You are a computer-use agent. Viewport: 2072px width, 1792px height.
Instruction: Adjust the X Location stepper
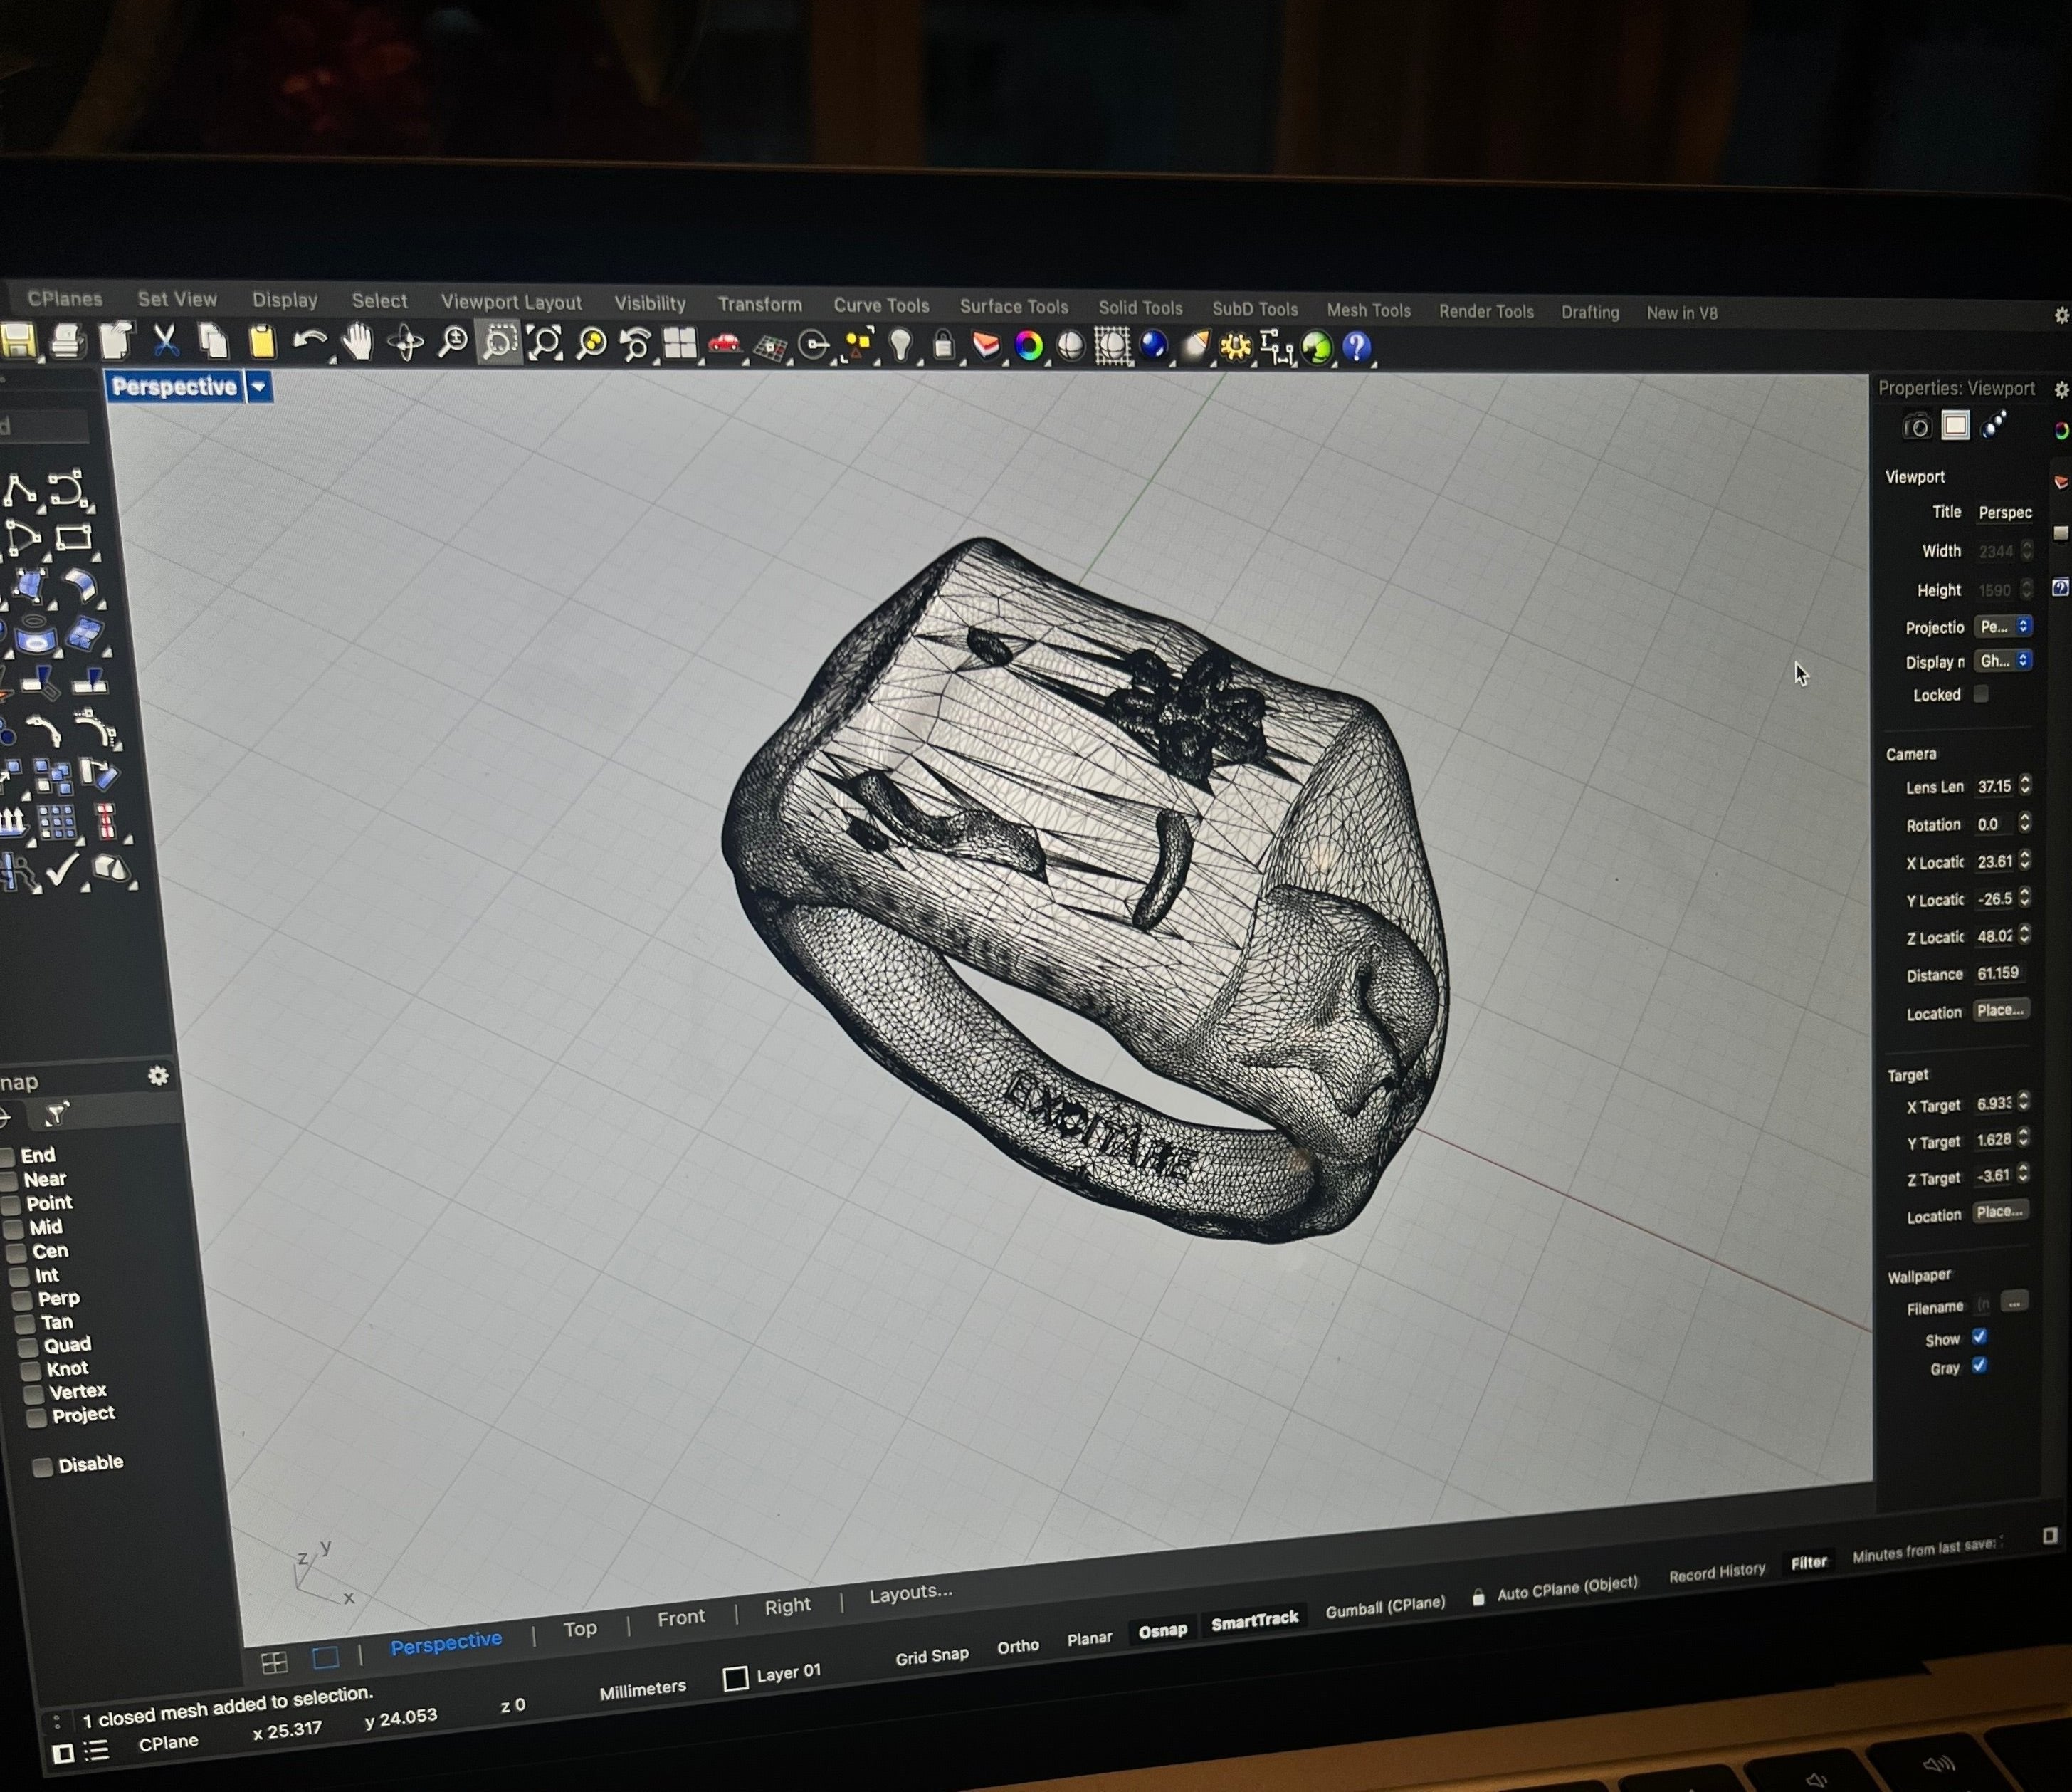[2025, 860]
